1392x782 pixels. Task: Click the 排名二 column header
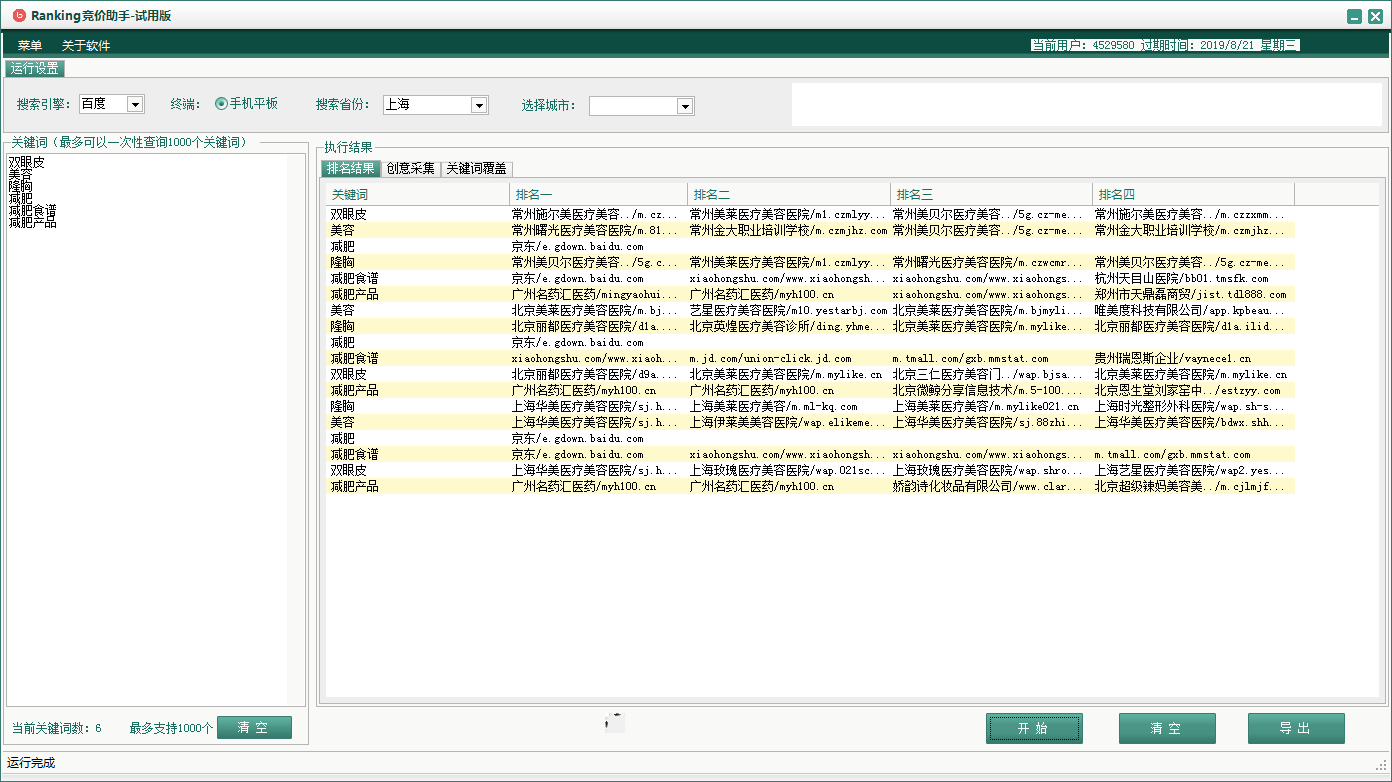coord(788,194)
